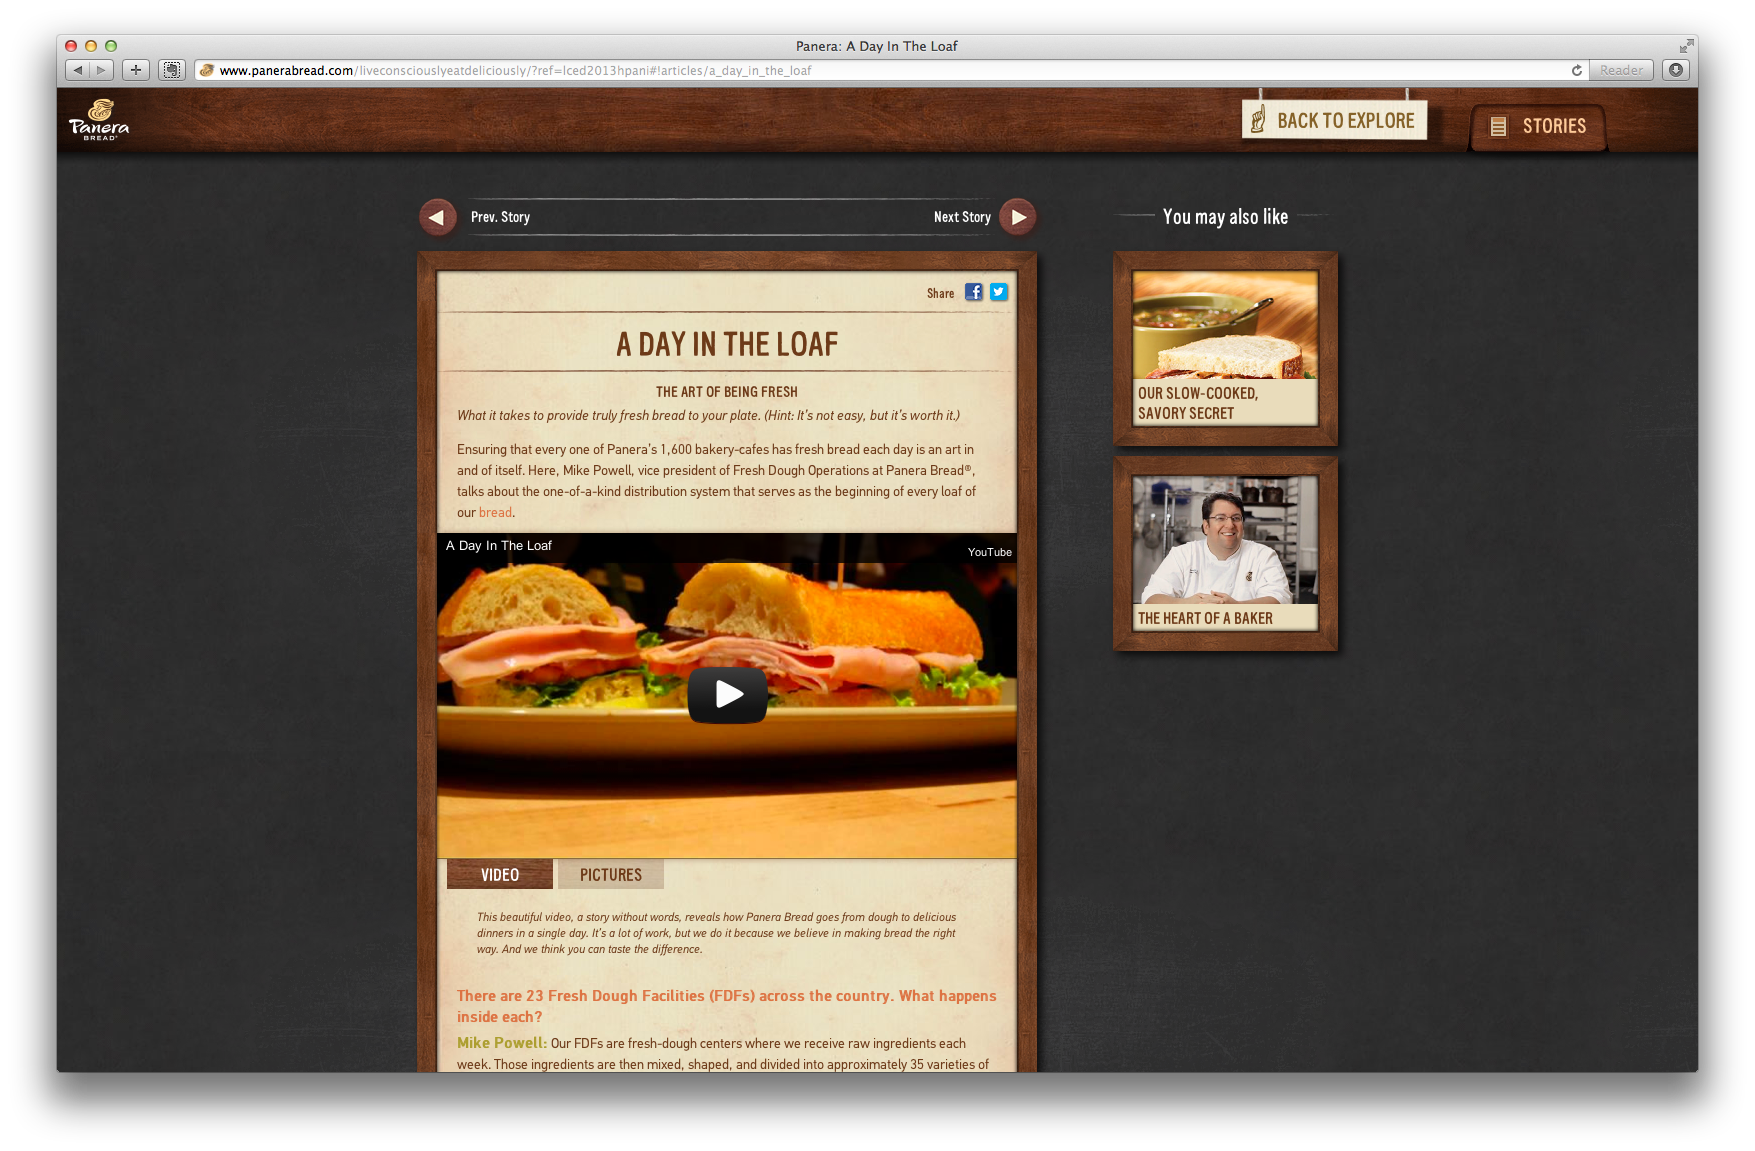Click the Reader button in address bar

(x=1621, y=70)
